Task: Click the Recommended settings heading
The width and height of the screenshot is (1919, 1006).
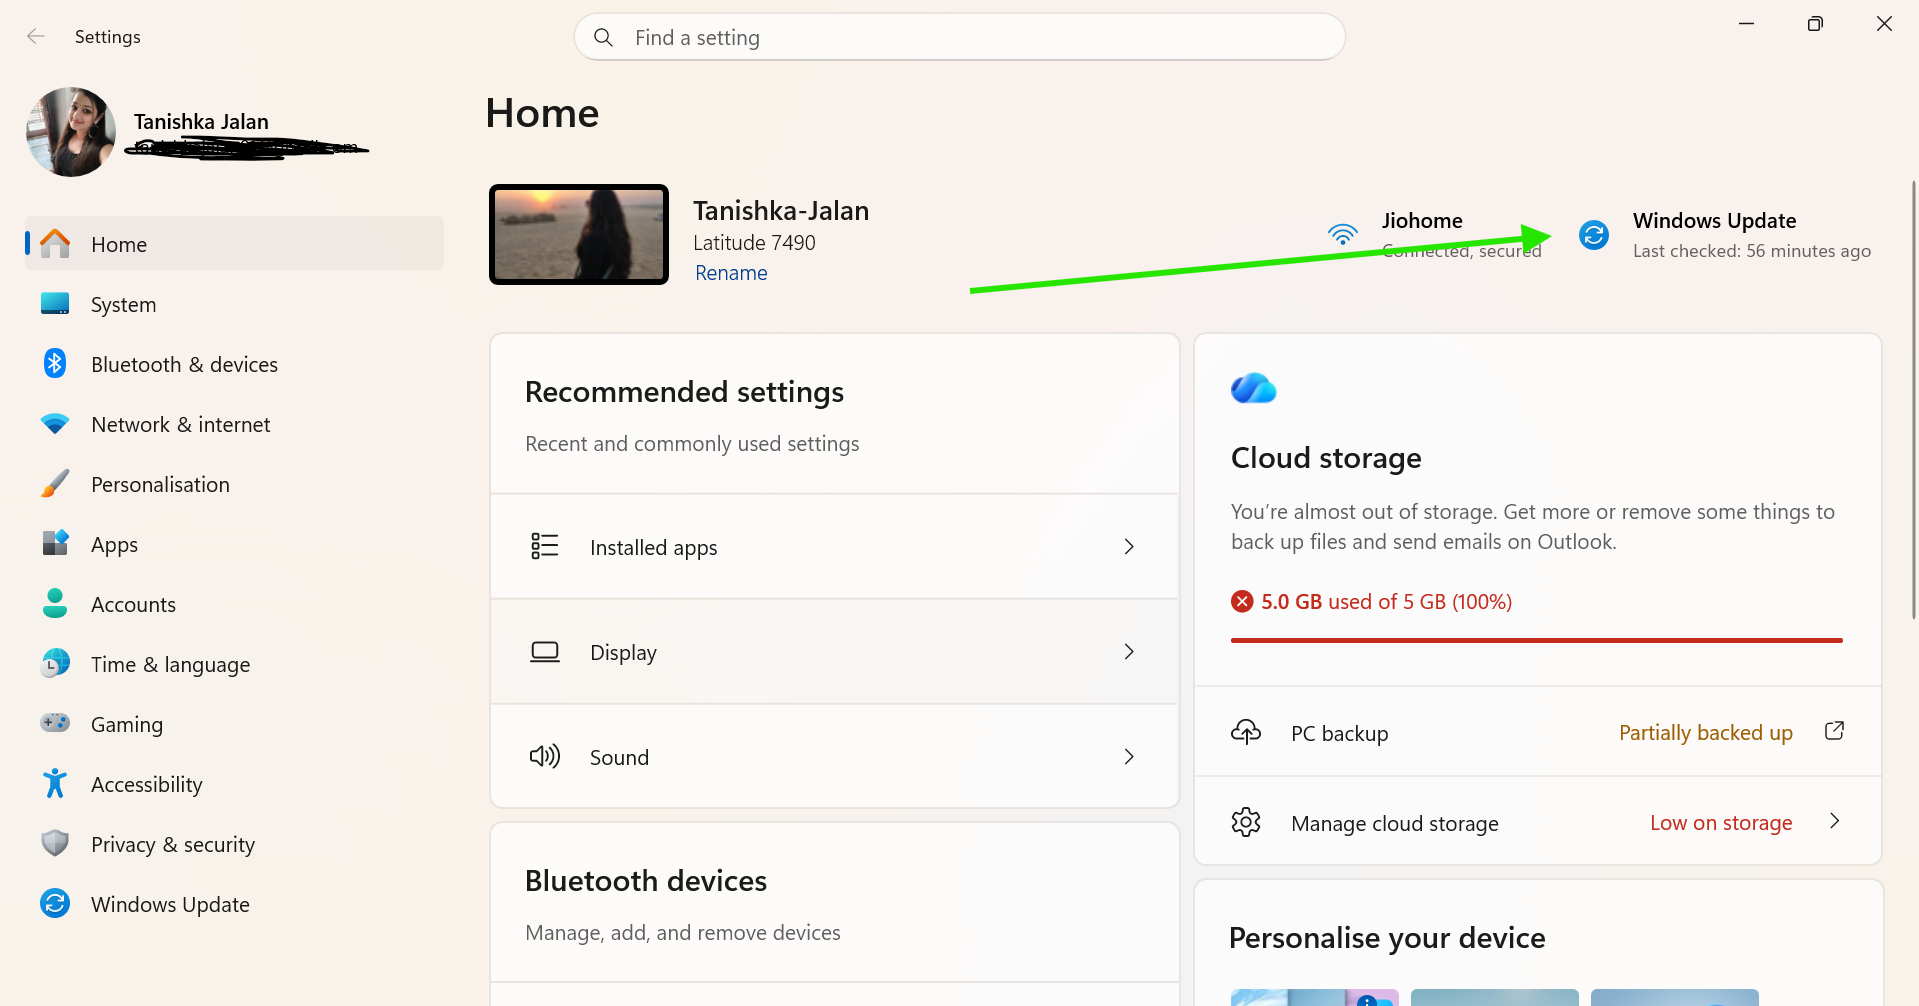Action: tap(684, 392)
